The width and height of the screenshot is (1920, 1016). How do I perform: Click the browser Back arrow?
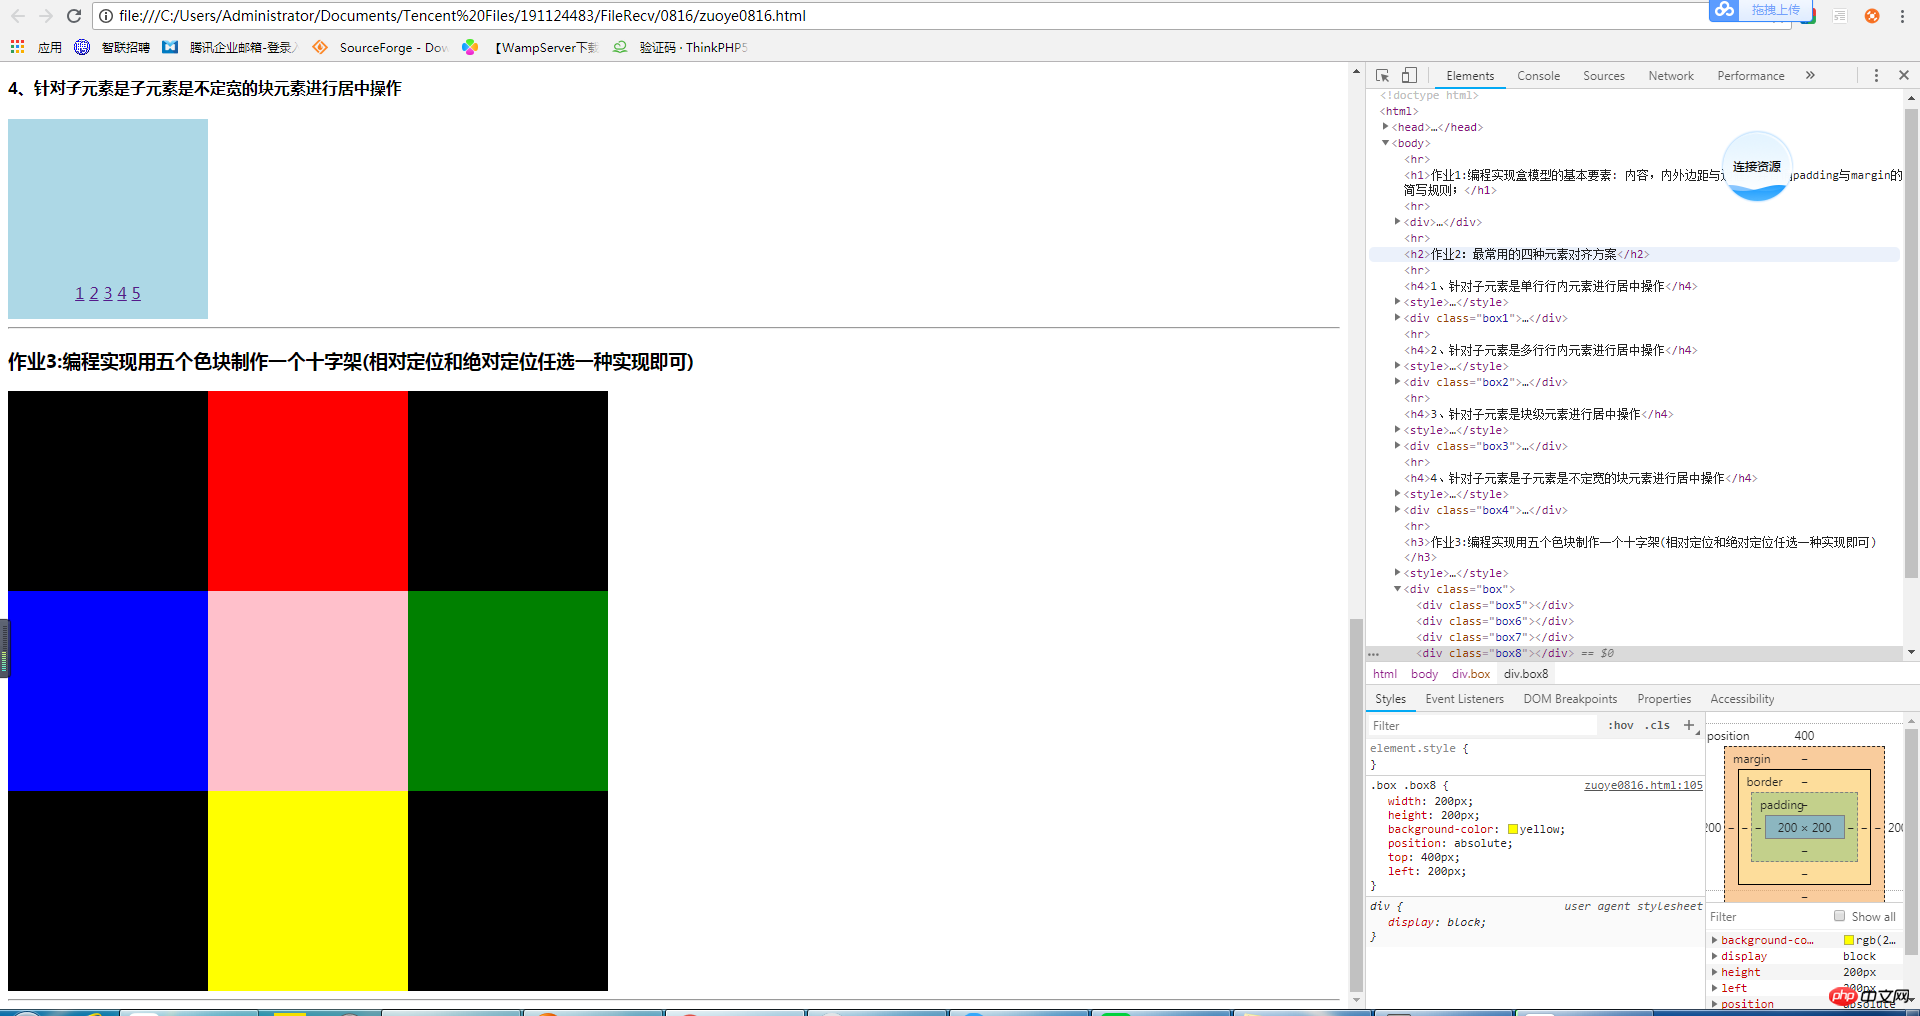pos(18,16)
